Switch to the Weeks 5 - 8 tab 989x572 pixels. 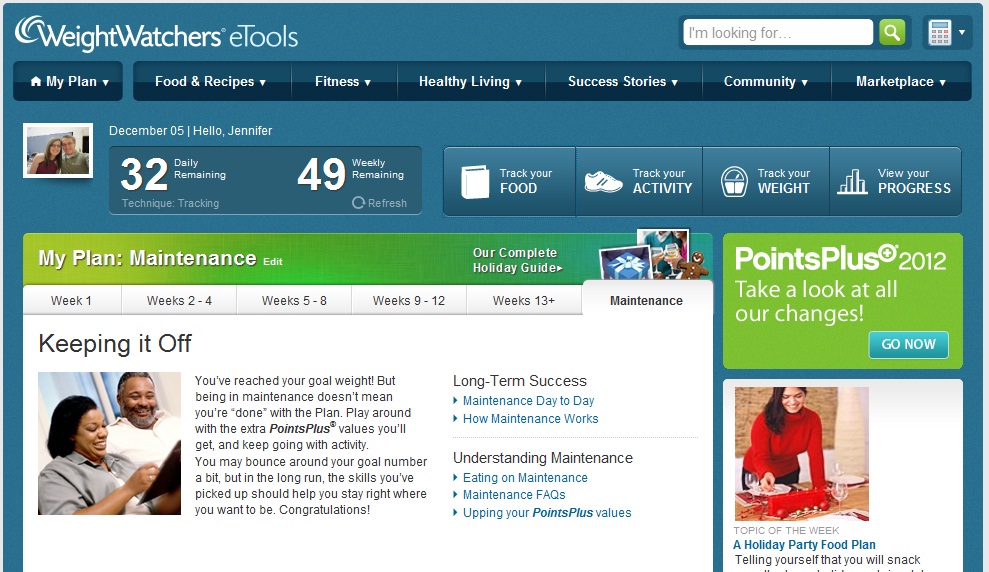pyautogui.click(x=294, y=300)
